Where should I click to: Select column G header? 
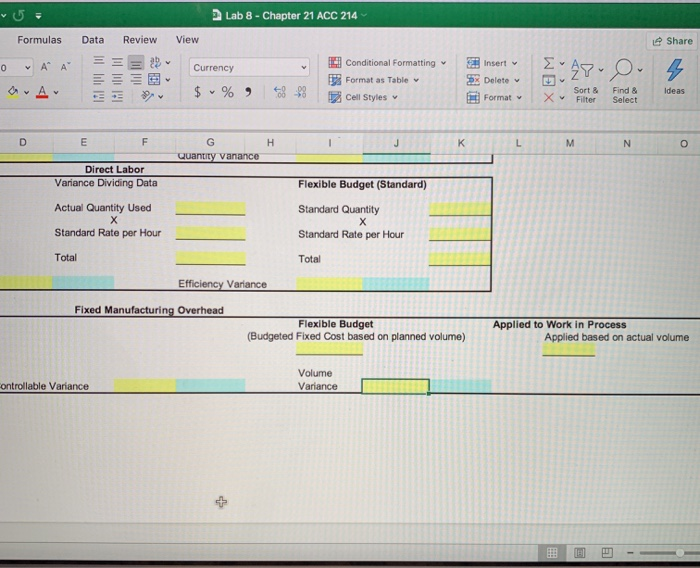point(210,142)
